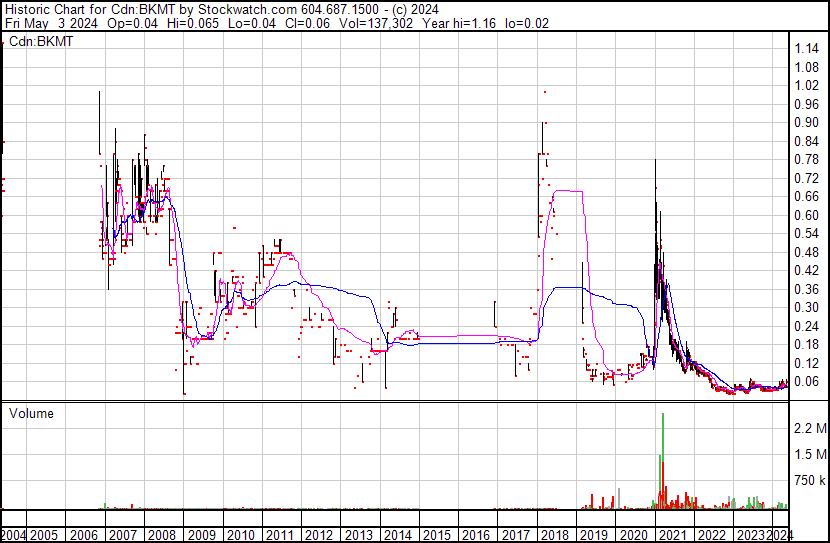Image resolution: width=830 pixels, height=543 pixels.
Task: Select the 2008 year on the time axis
Action: click(162, 535)
